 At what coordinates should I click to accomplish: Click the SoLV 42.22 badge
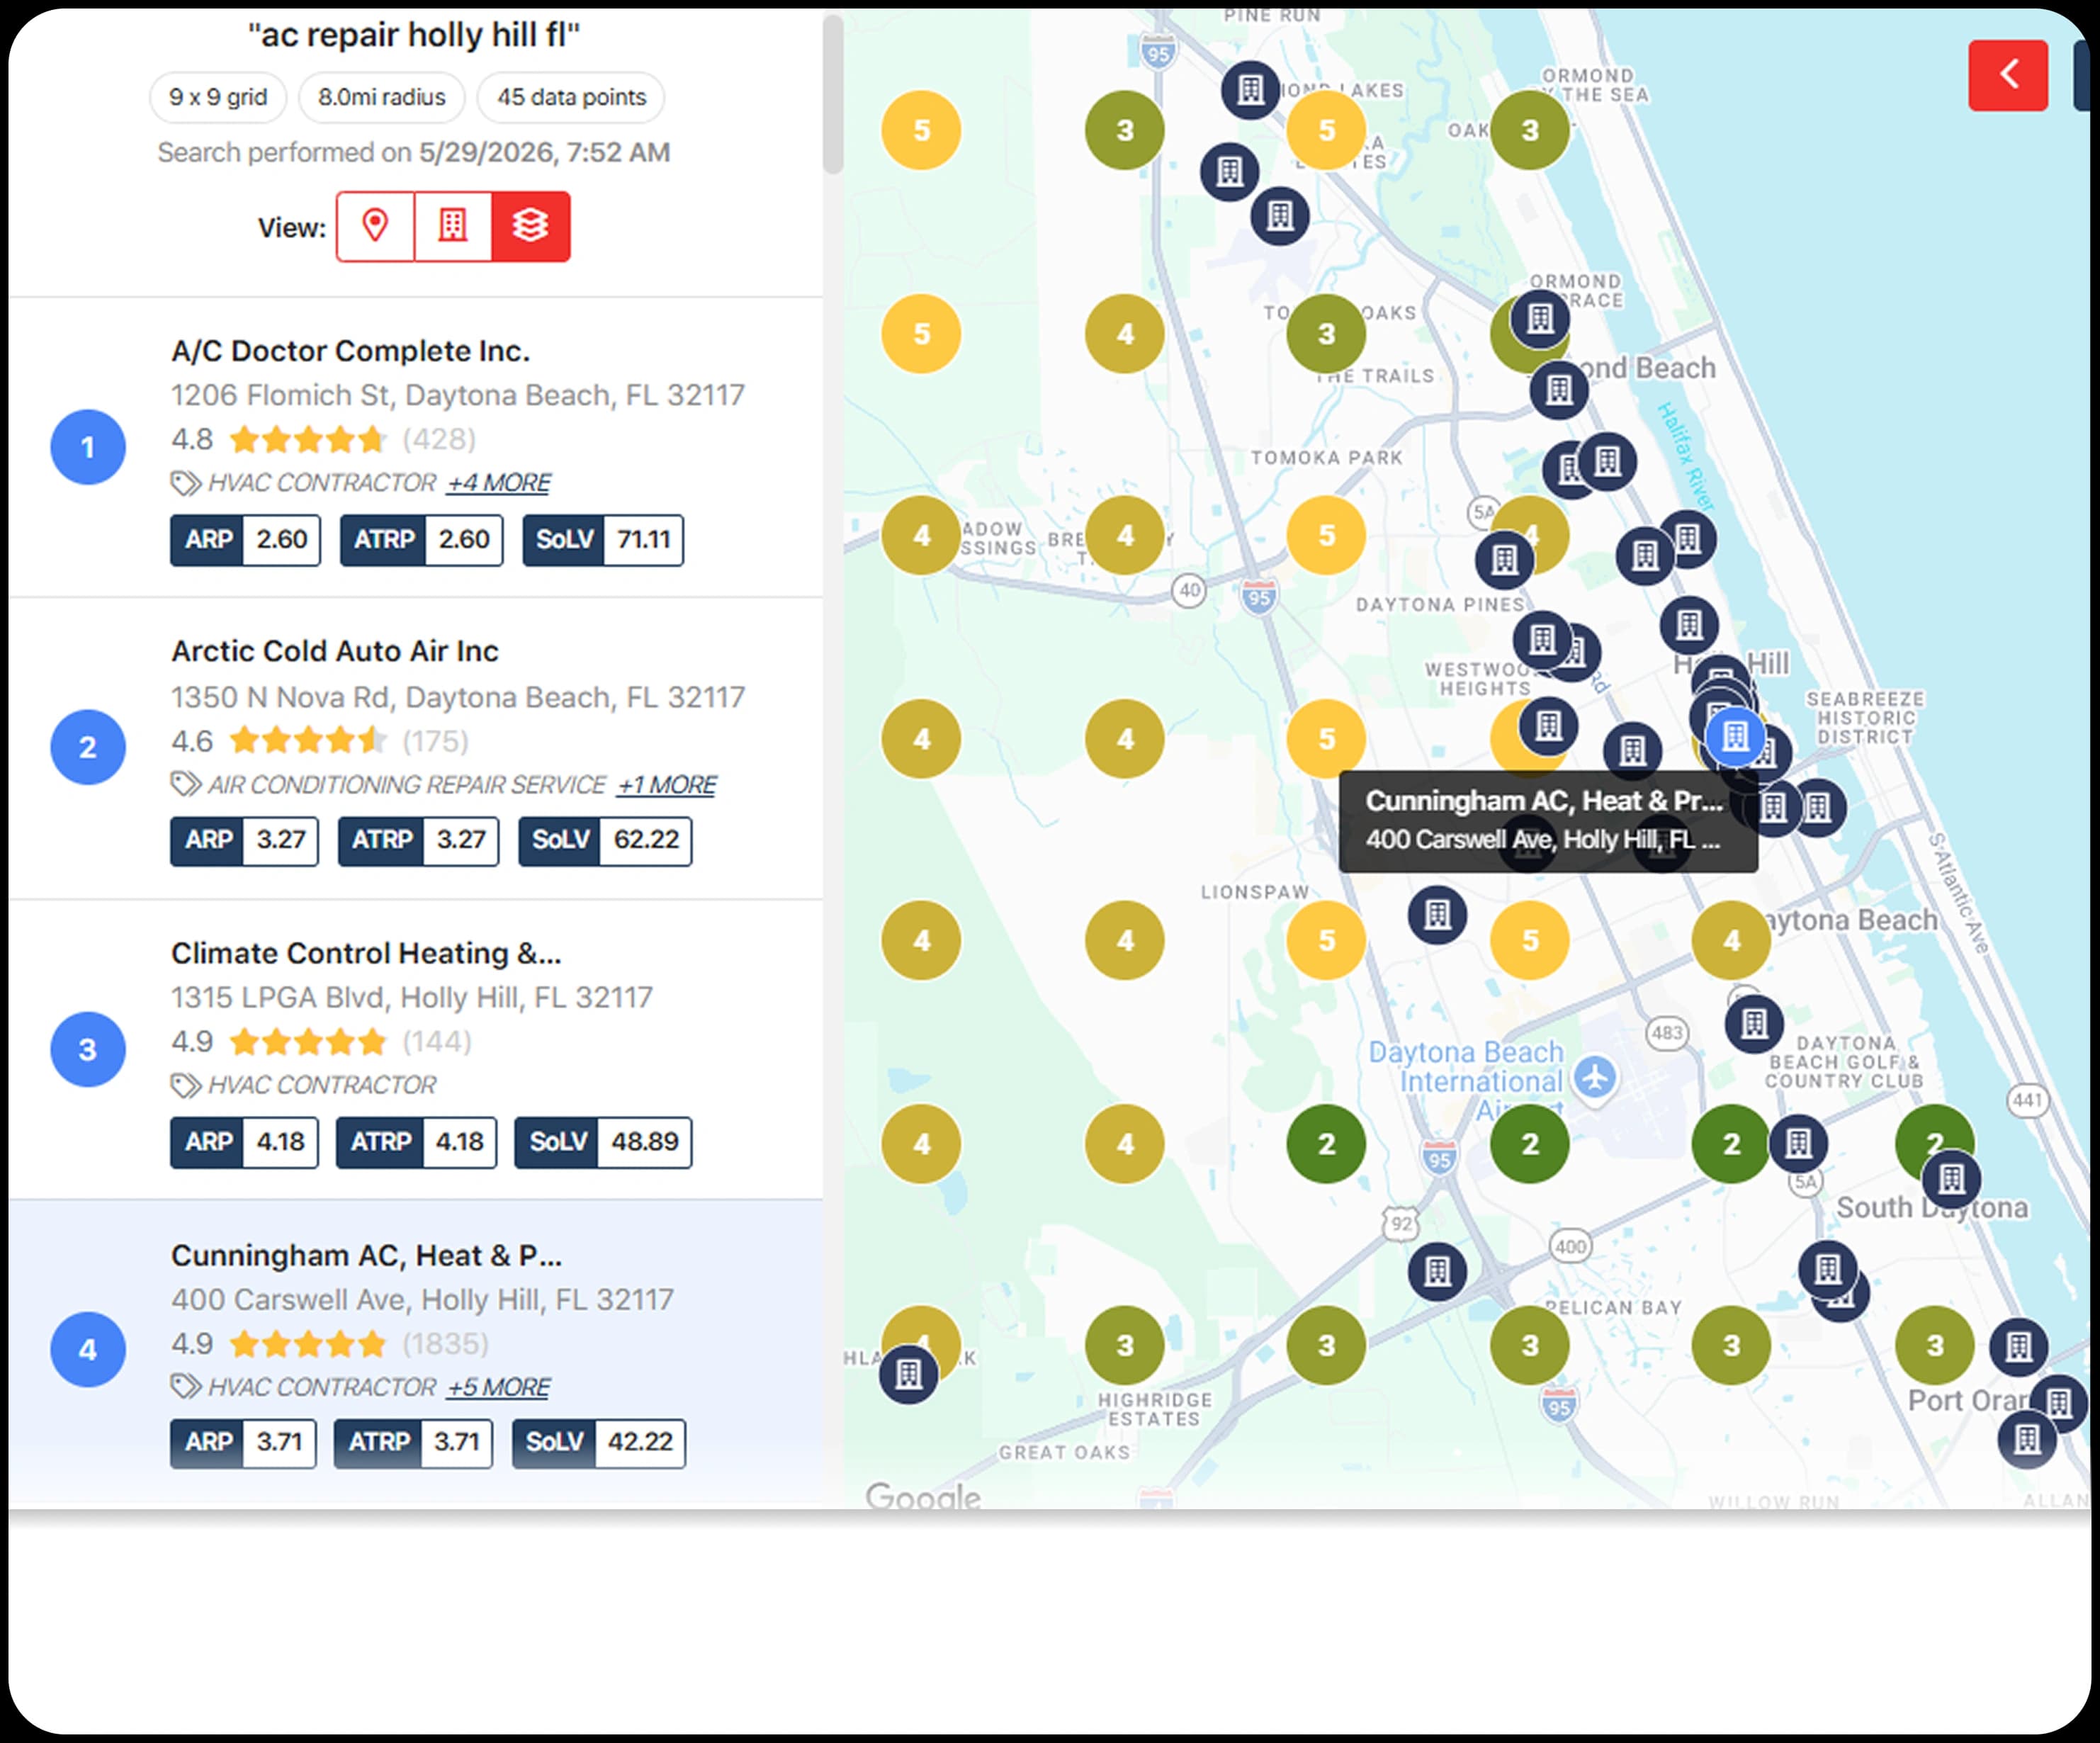(x=599, y=1442)
